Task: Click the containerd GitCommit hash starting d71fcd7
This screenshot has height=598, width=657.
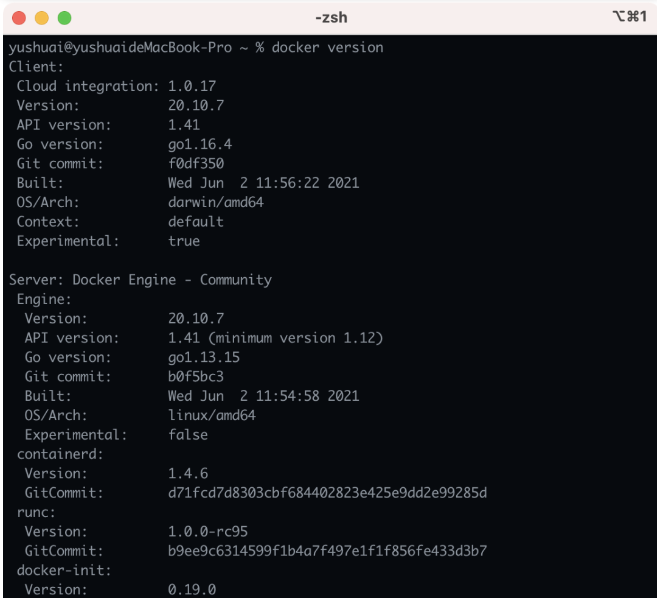Action: coord(327,493)
